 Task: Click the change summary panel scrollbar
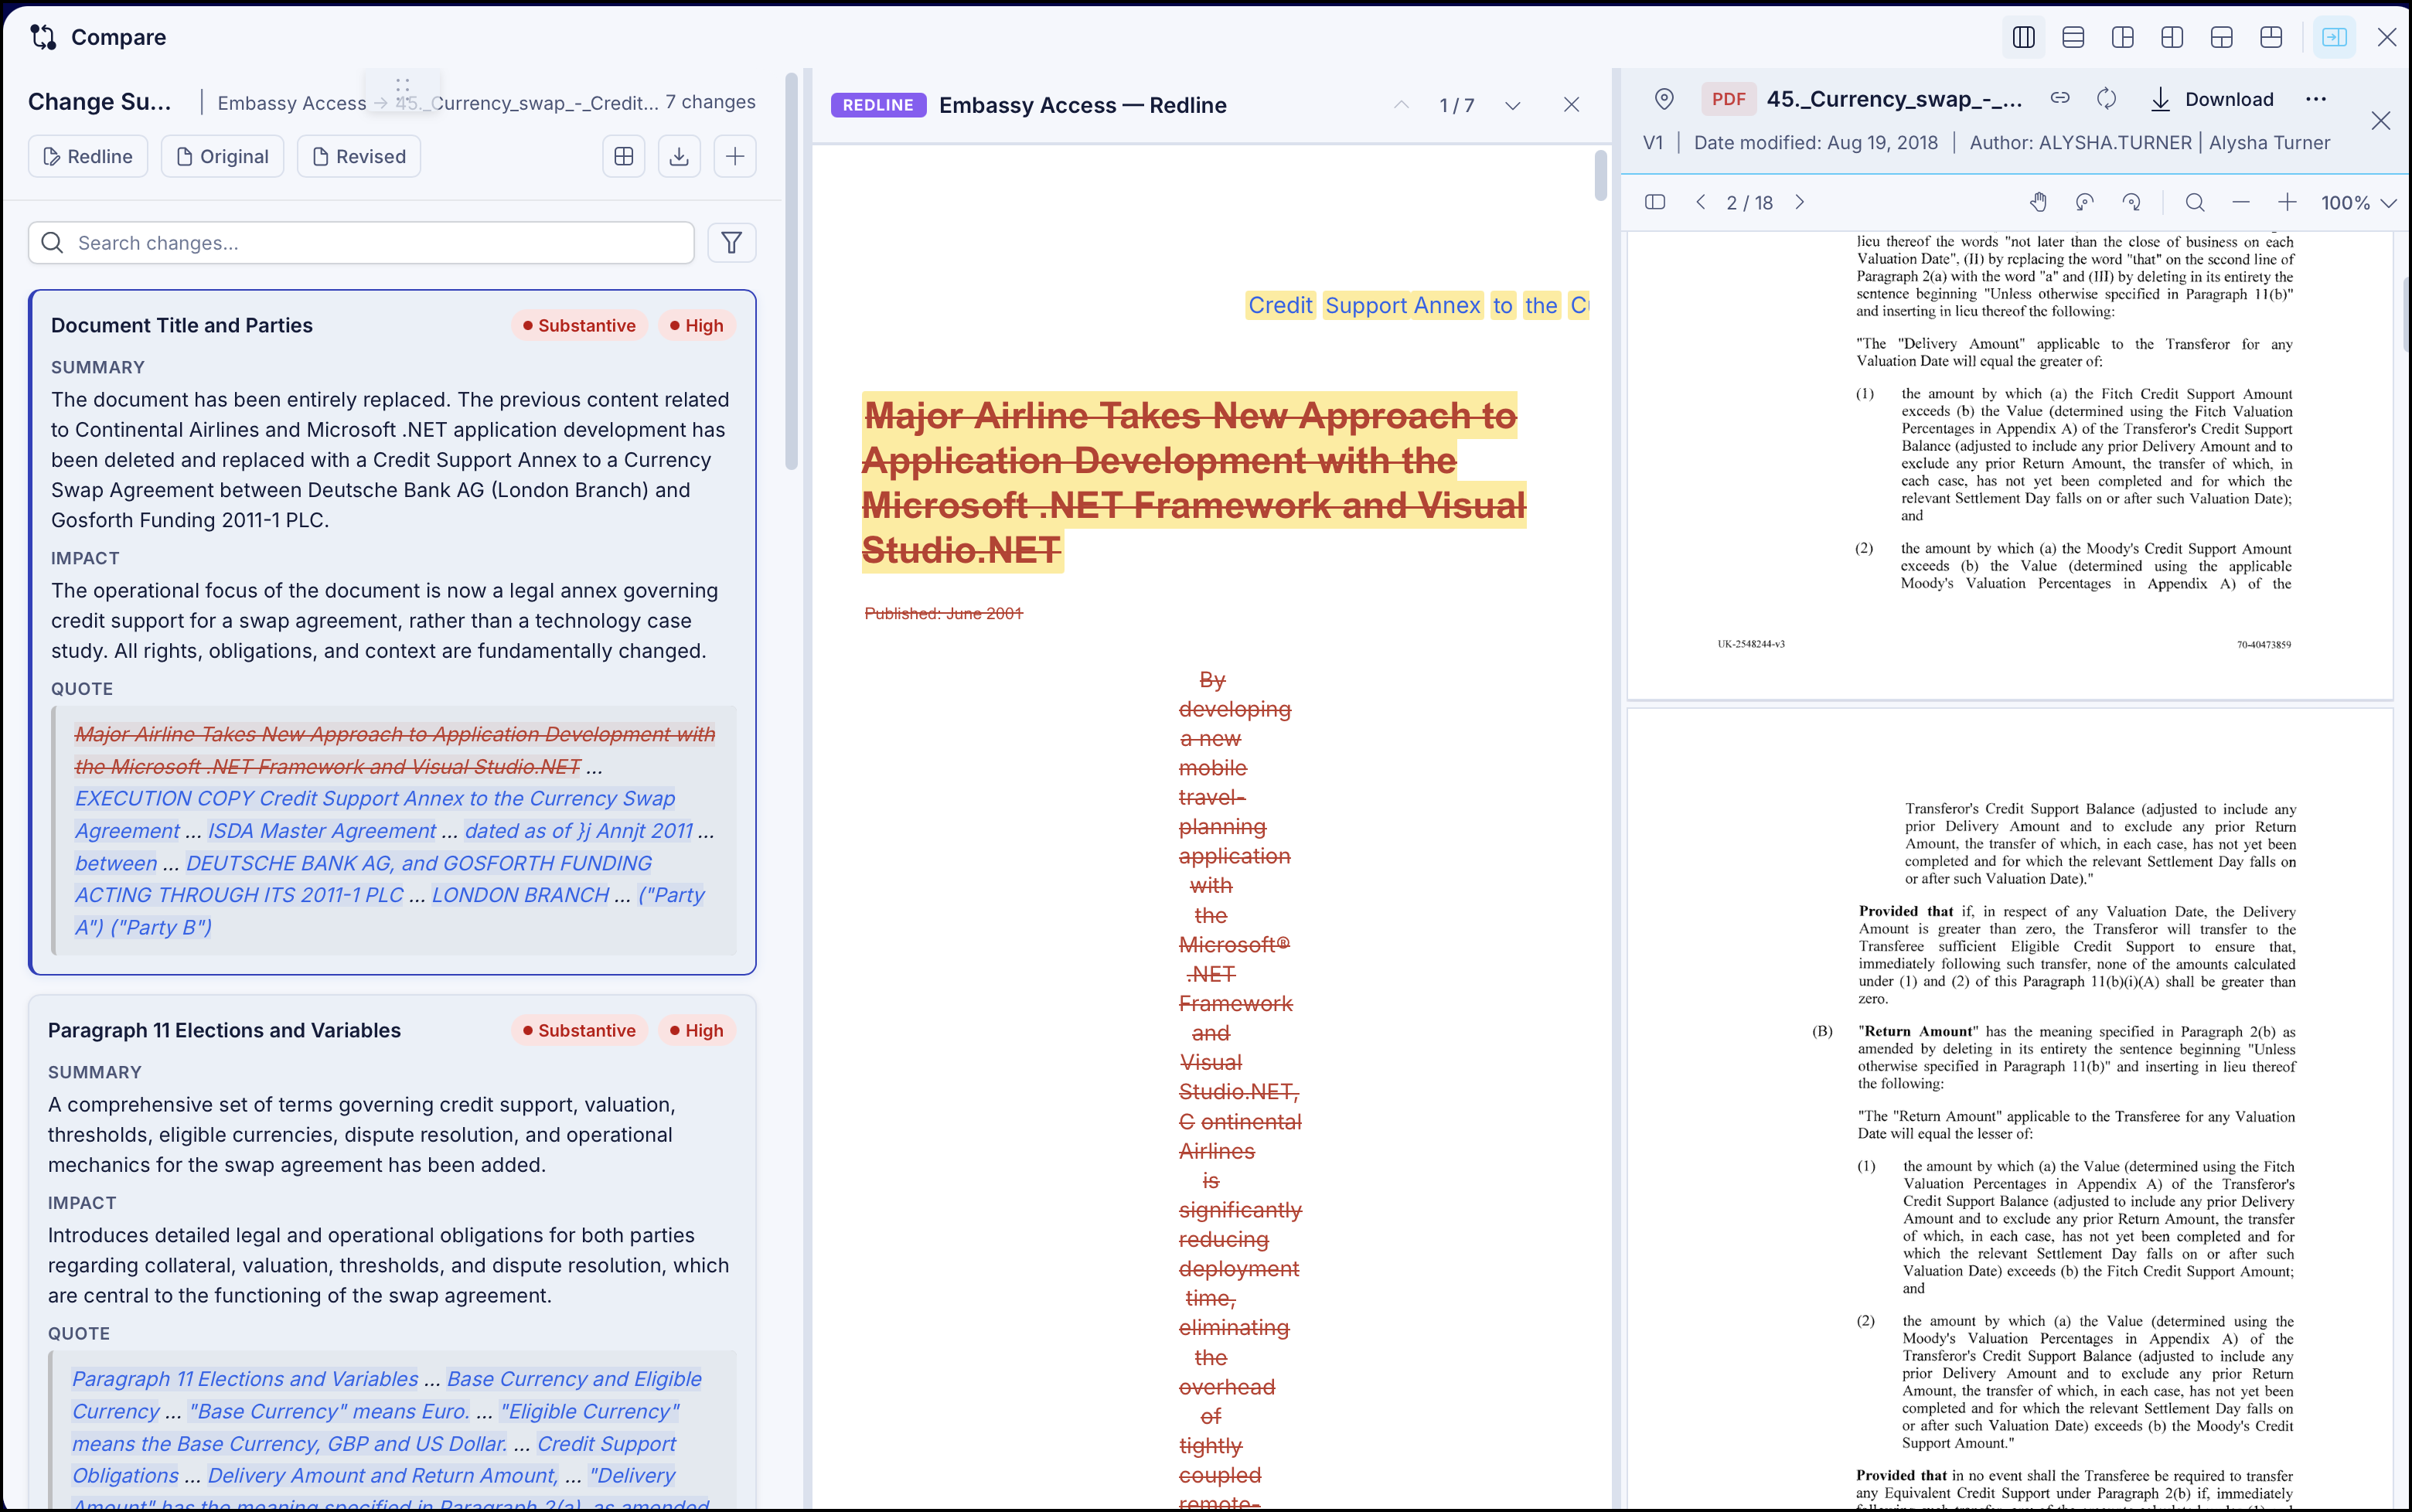(792, 270)
